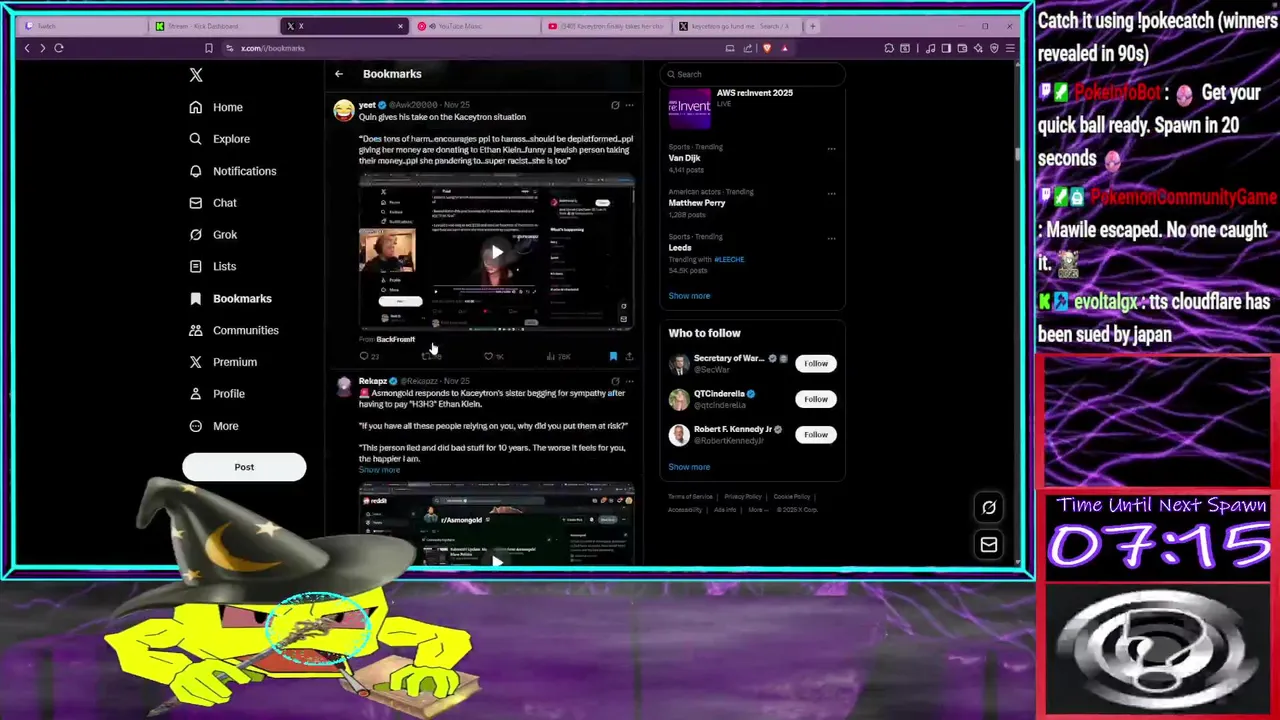Open Privacy Policy footer link
This screenshot has width=1280, height=720.
point(742,497)
